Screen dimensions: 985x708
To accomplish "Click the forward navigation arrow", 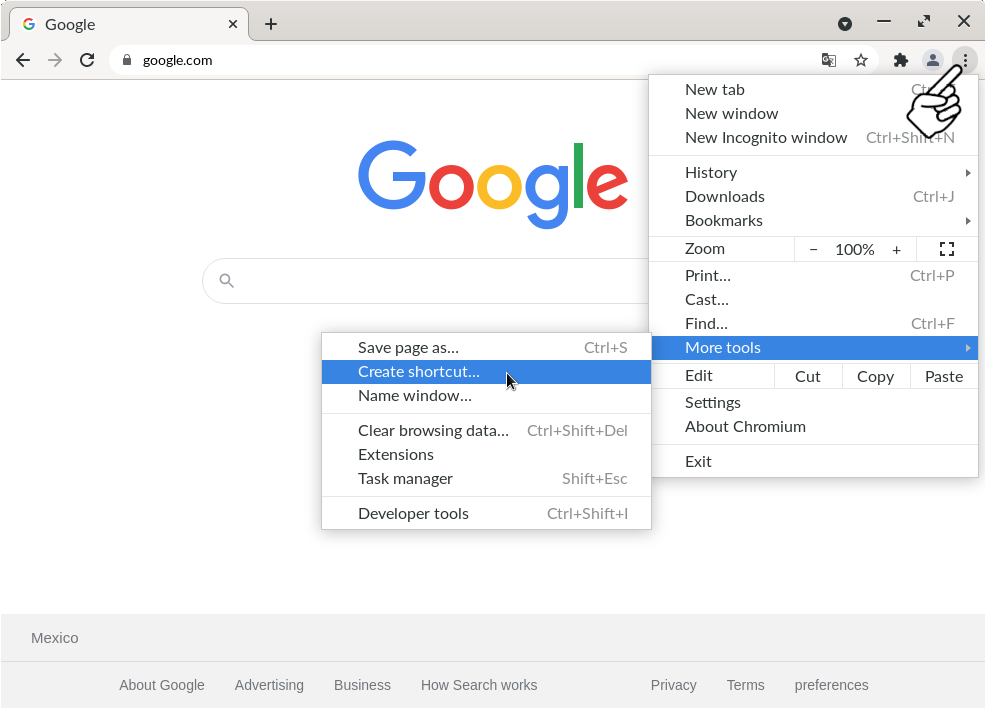I will (x=55, y=60).
